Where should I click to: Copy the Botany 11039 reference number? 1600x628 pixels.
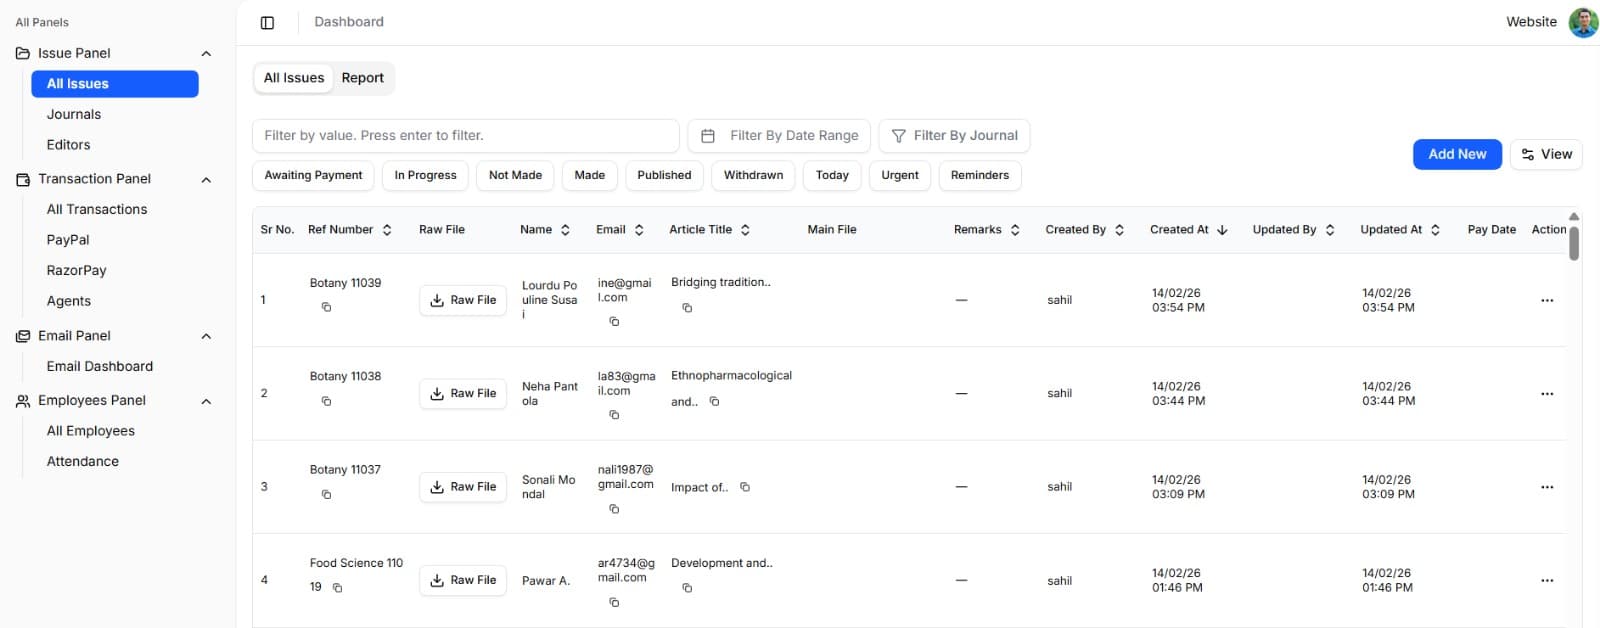326,307
